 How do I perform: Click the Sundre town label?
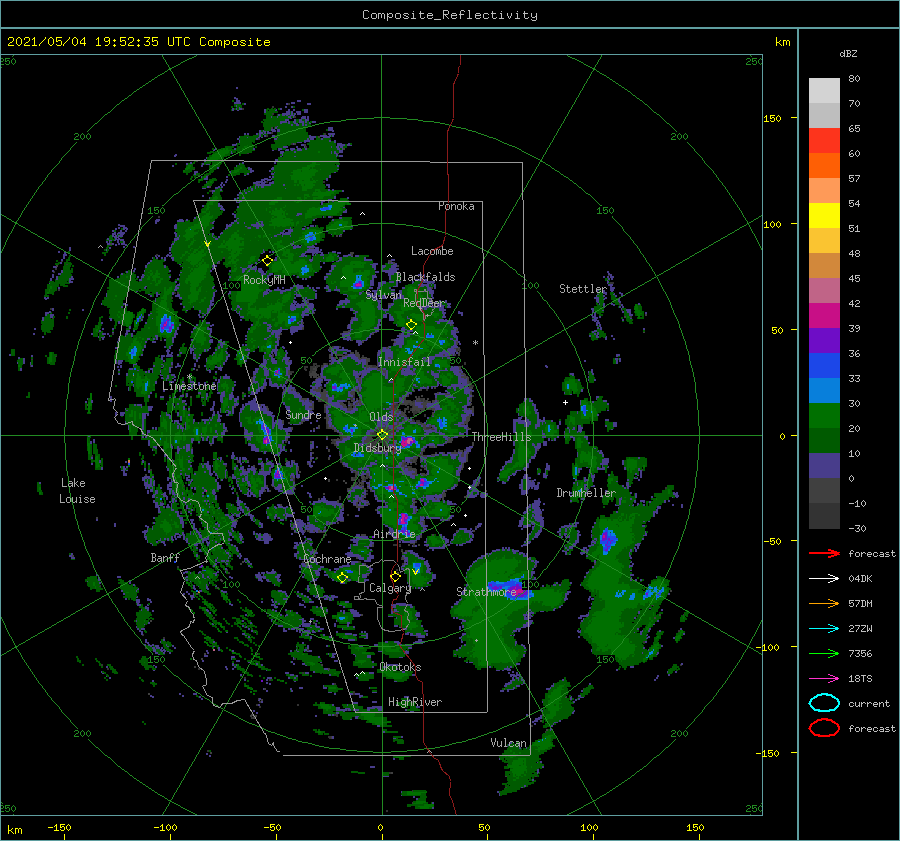[303, 415]
